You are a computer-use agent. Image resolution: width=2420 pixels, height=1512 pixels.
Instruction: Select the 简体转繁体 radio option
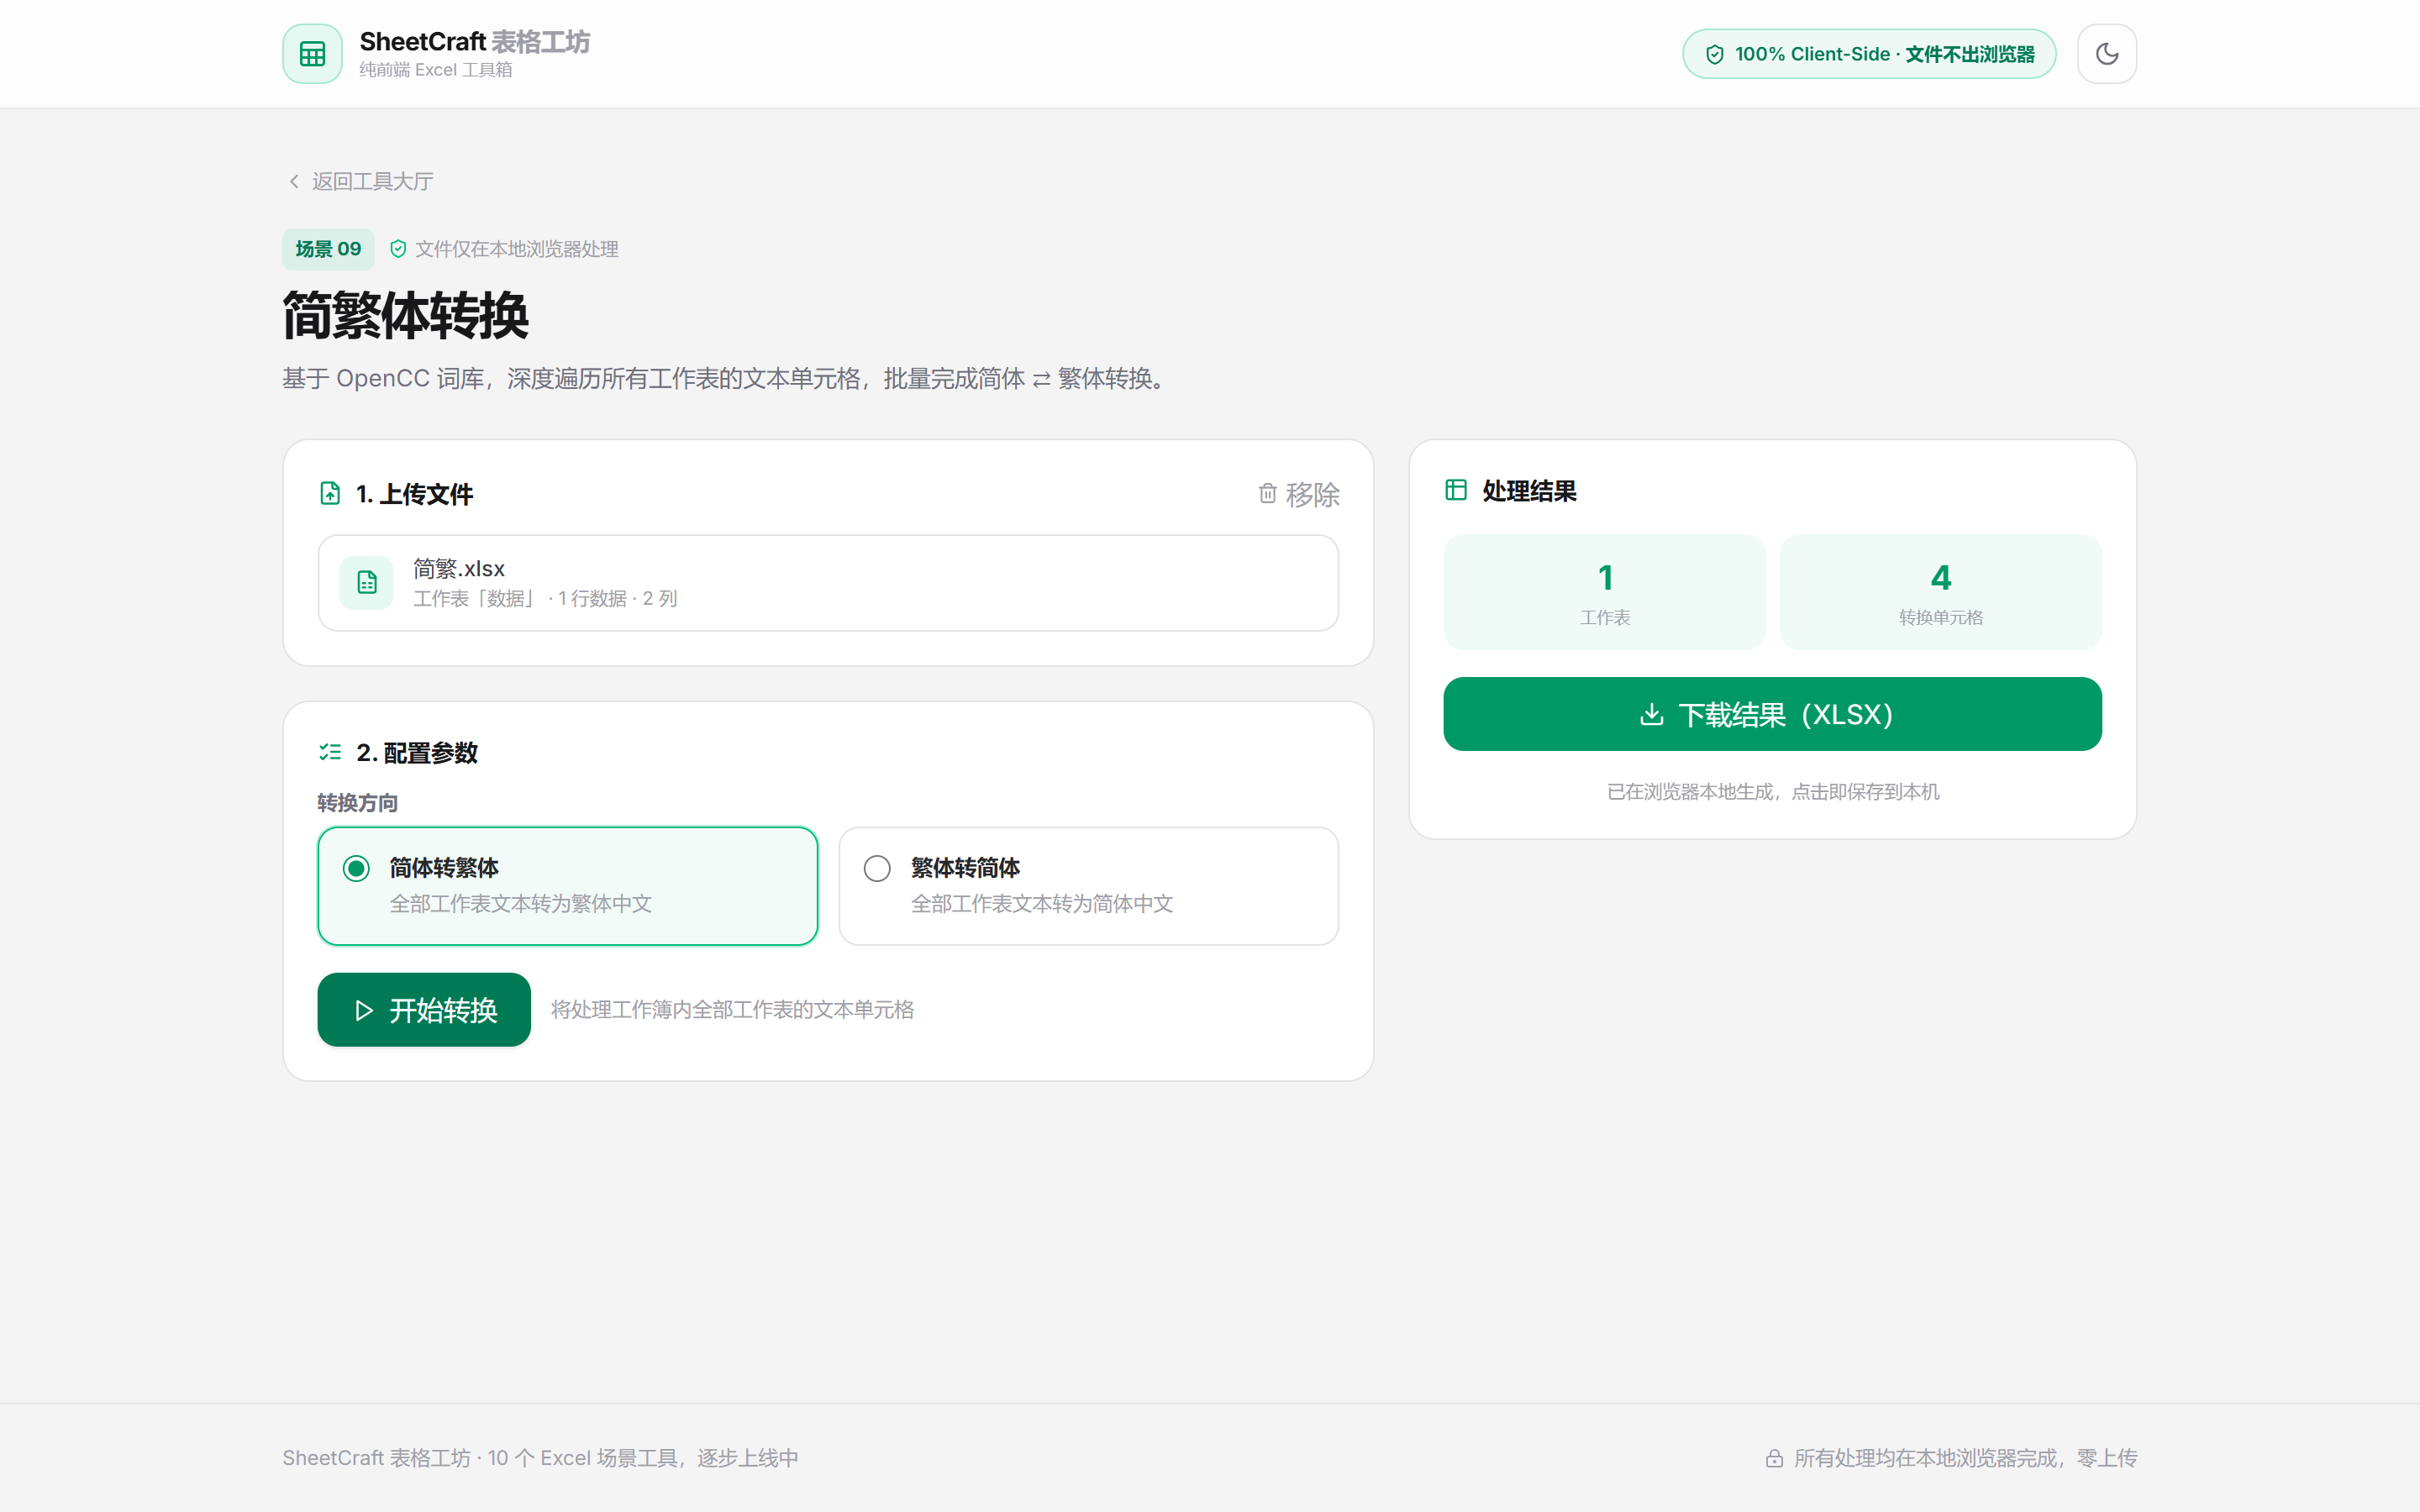point(567,886)
